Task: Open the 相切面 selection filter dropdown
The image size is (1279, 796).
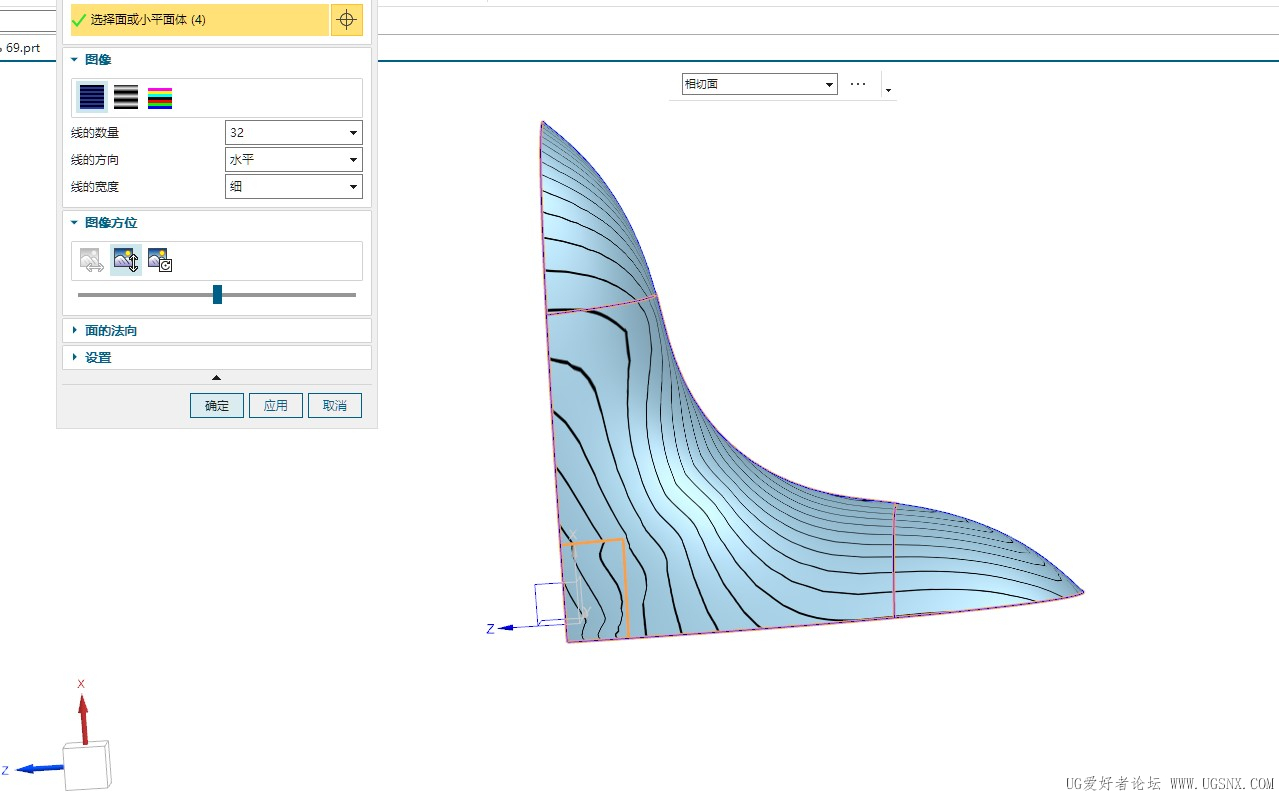Action: 759,84
